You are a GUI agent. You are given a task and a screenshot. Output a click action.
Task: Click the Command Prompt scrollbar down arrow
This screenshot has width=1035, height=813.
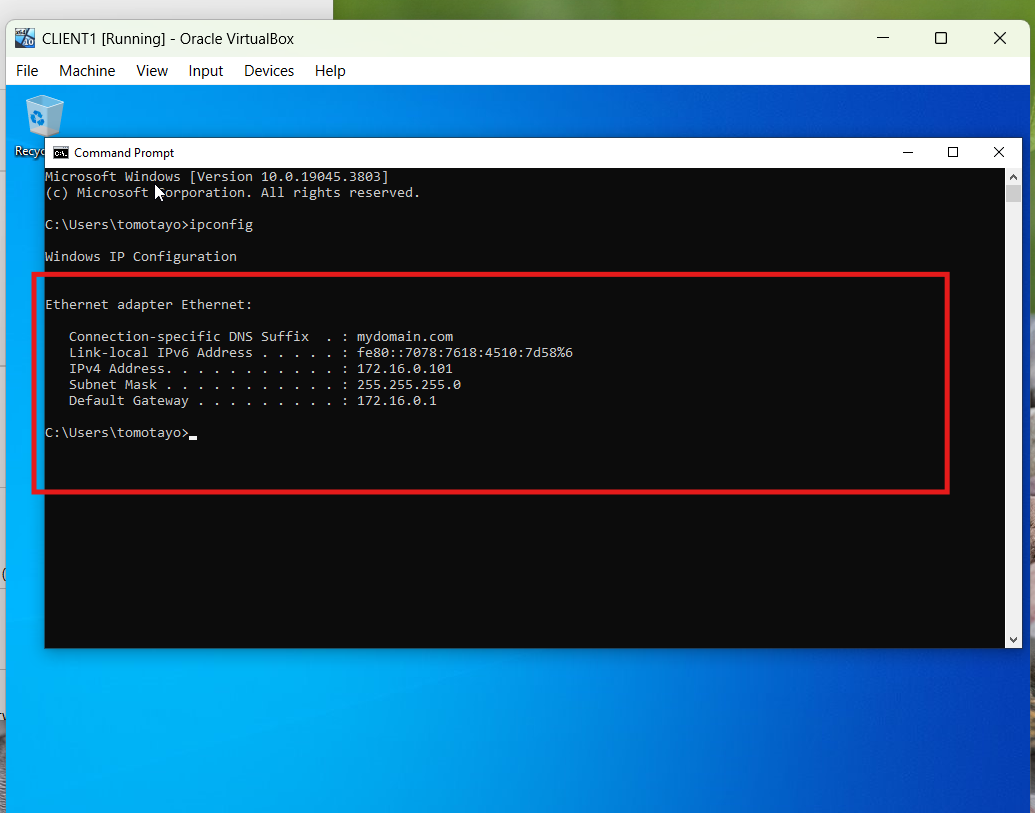tap(1013, 639)
